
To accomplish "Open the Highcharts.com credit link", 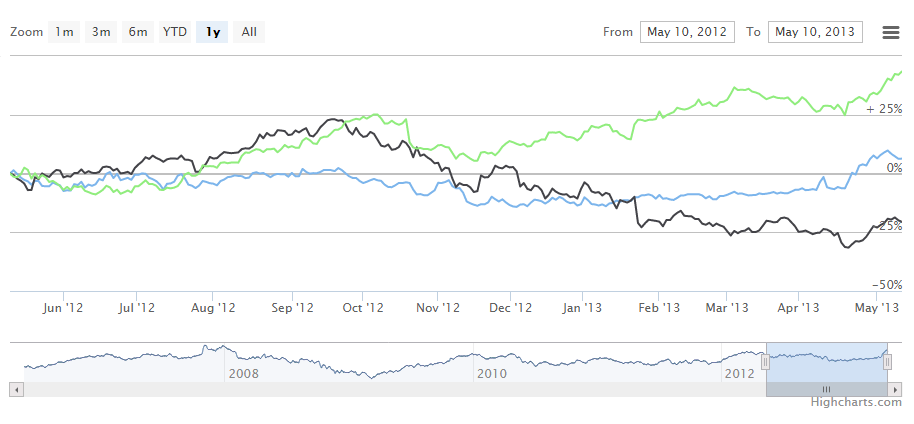I will (x=856, y=402).
